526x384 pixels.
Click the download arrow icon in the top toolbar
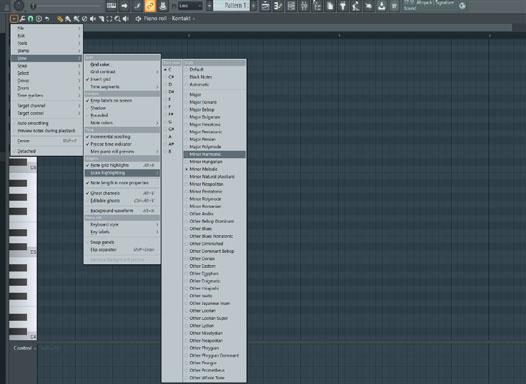click(x=381, y=6)
